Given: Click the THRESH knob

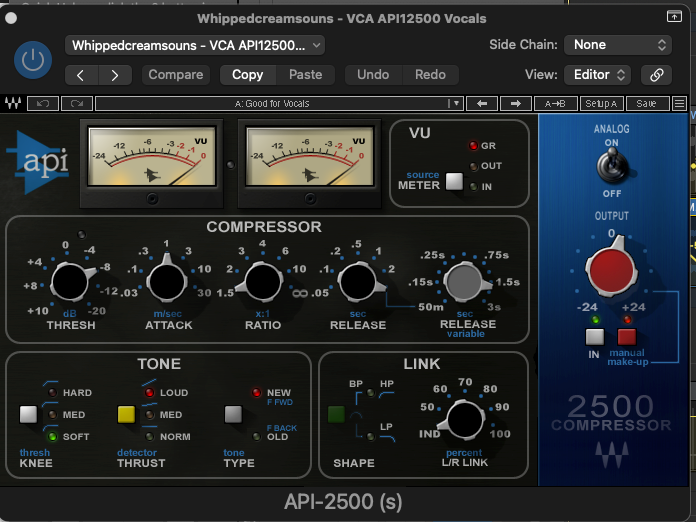Looking at the screenshot, I should (x=70, y=282).
